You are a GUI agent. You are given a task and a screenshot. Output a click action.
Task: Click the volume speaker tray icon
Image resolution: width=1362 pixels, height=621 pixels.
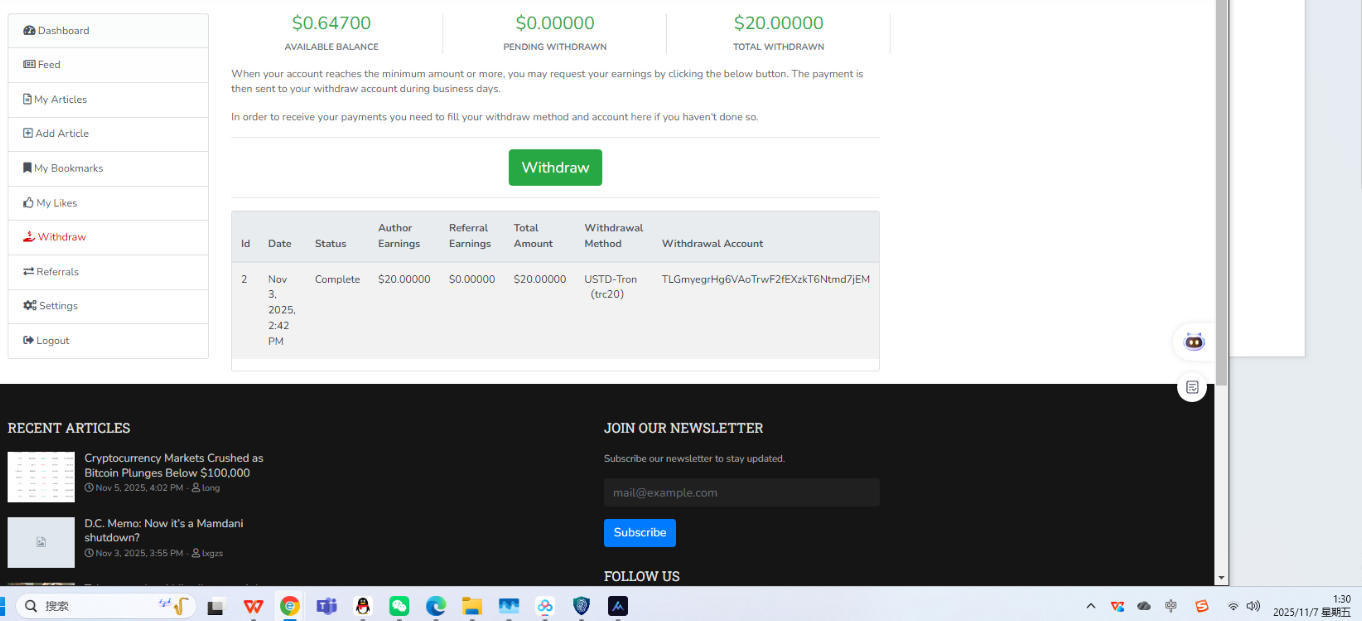pyautogui.click(x=1253, y=606)
